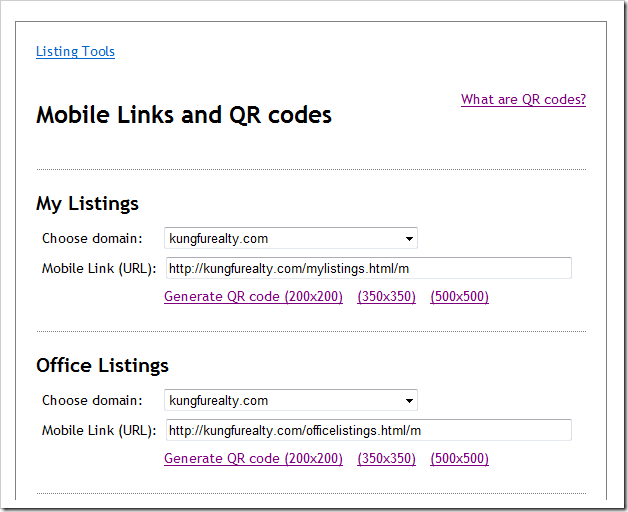Click the 'Mobile Links and QR codes' heading
Image resolution: width=628 pixels, height=512 pixels.
(184, 115)
